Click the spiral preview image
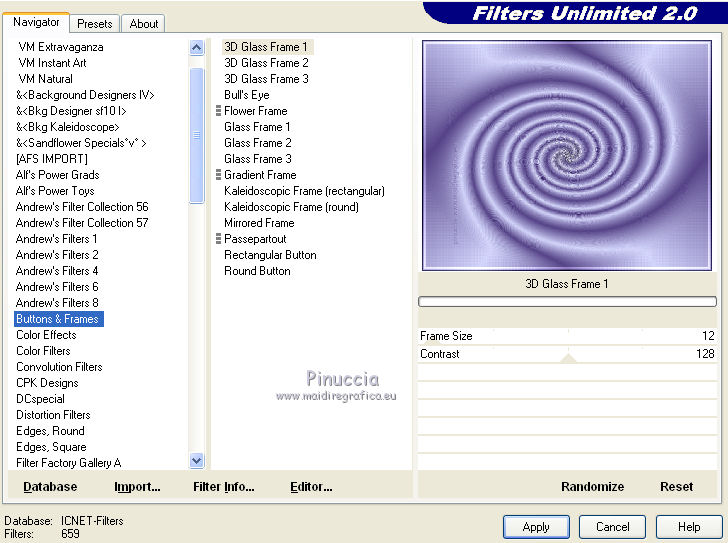This screenshot has width=728, height=543. [x=567, y=155]
